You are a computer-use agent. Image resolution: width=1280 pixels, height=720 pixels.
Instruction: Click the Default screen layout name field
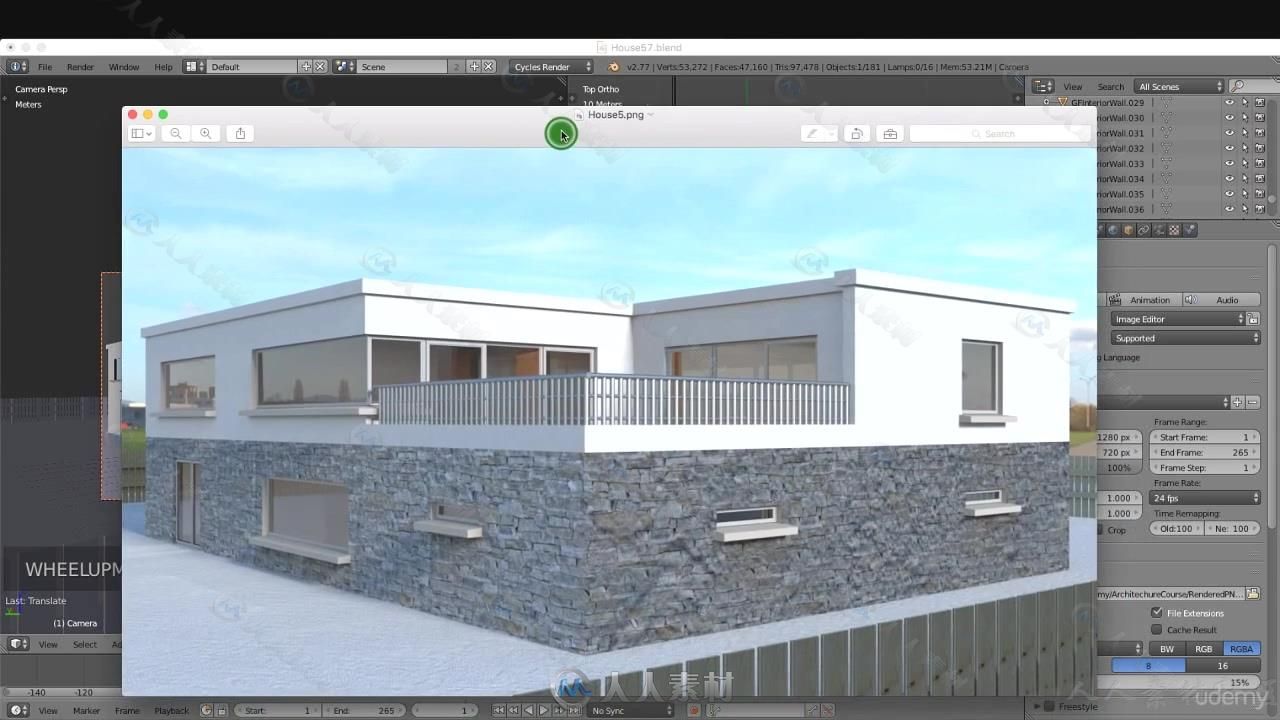pyautogui.click(x=252, y=67)
